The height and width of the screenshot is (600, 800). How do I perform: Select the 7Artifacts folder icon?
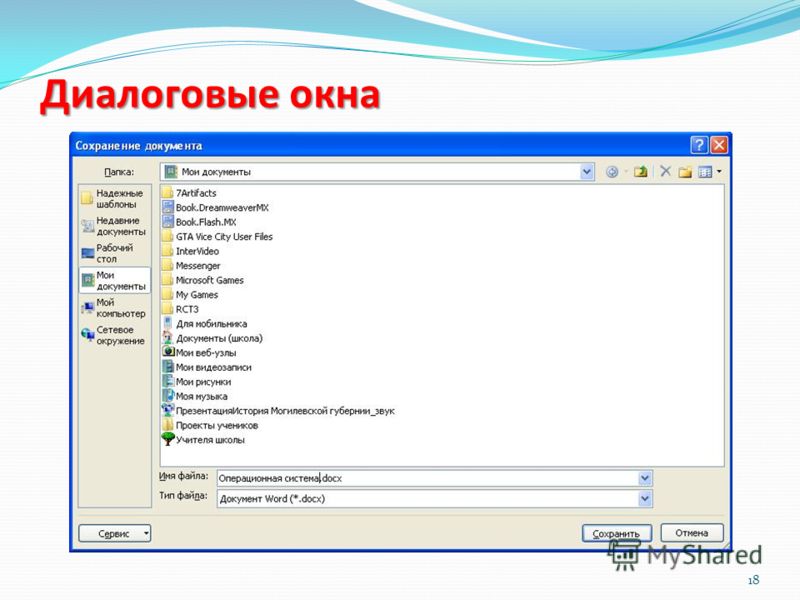(167, 193)
